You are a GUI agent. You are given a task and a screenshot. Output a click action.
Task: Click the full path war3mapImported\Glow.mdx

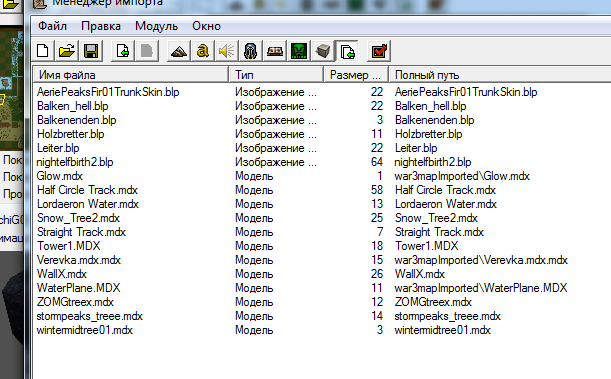point(462,176)
